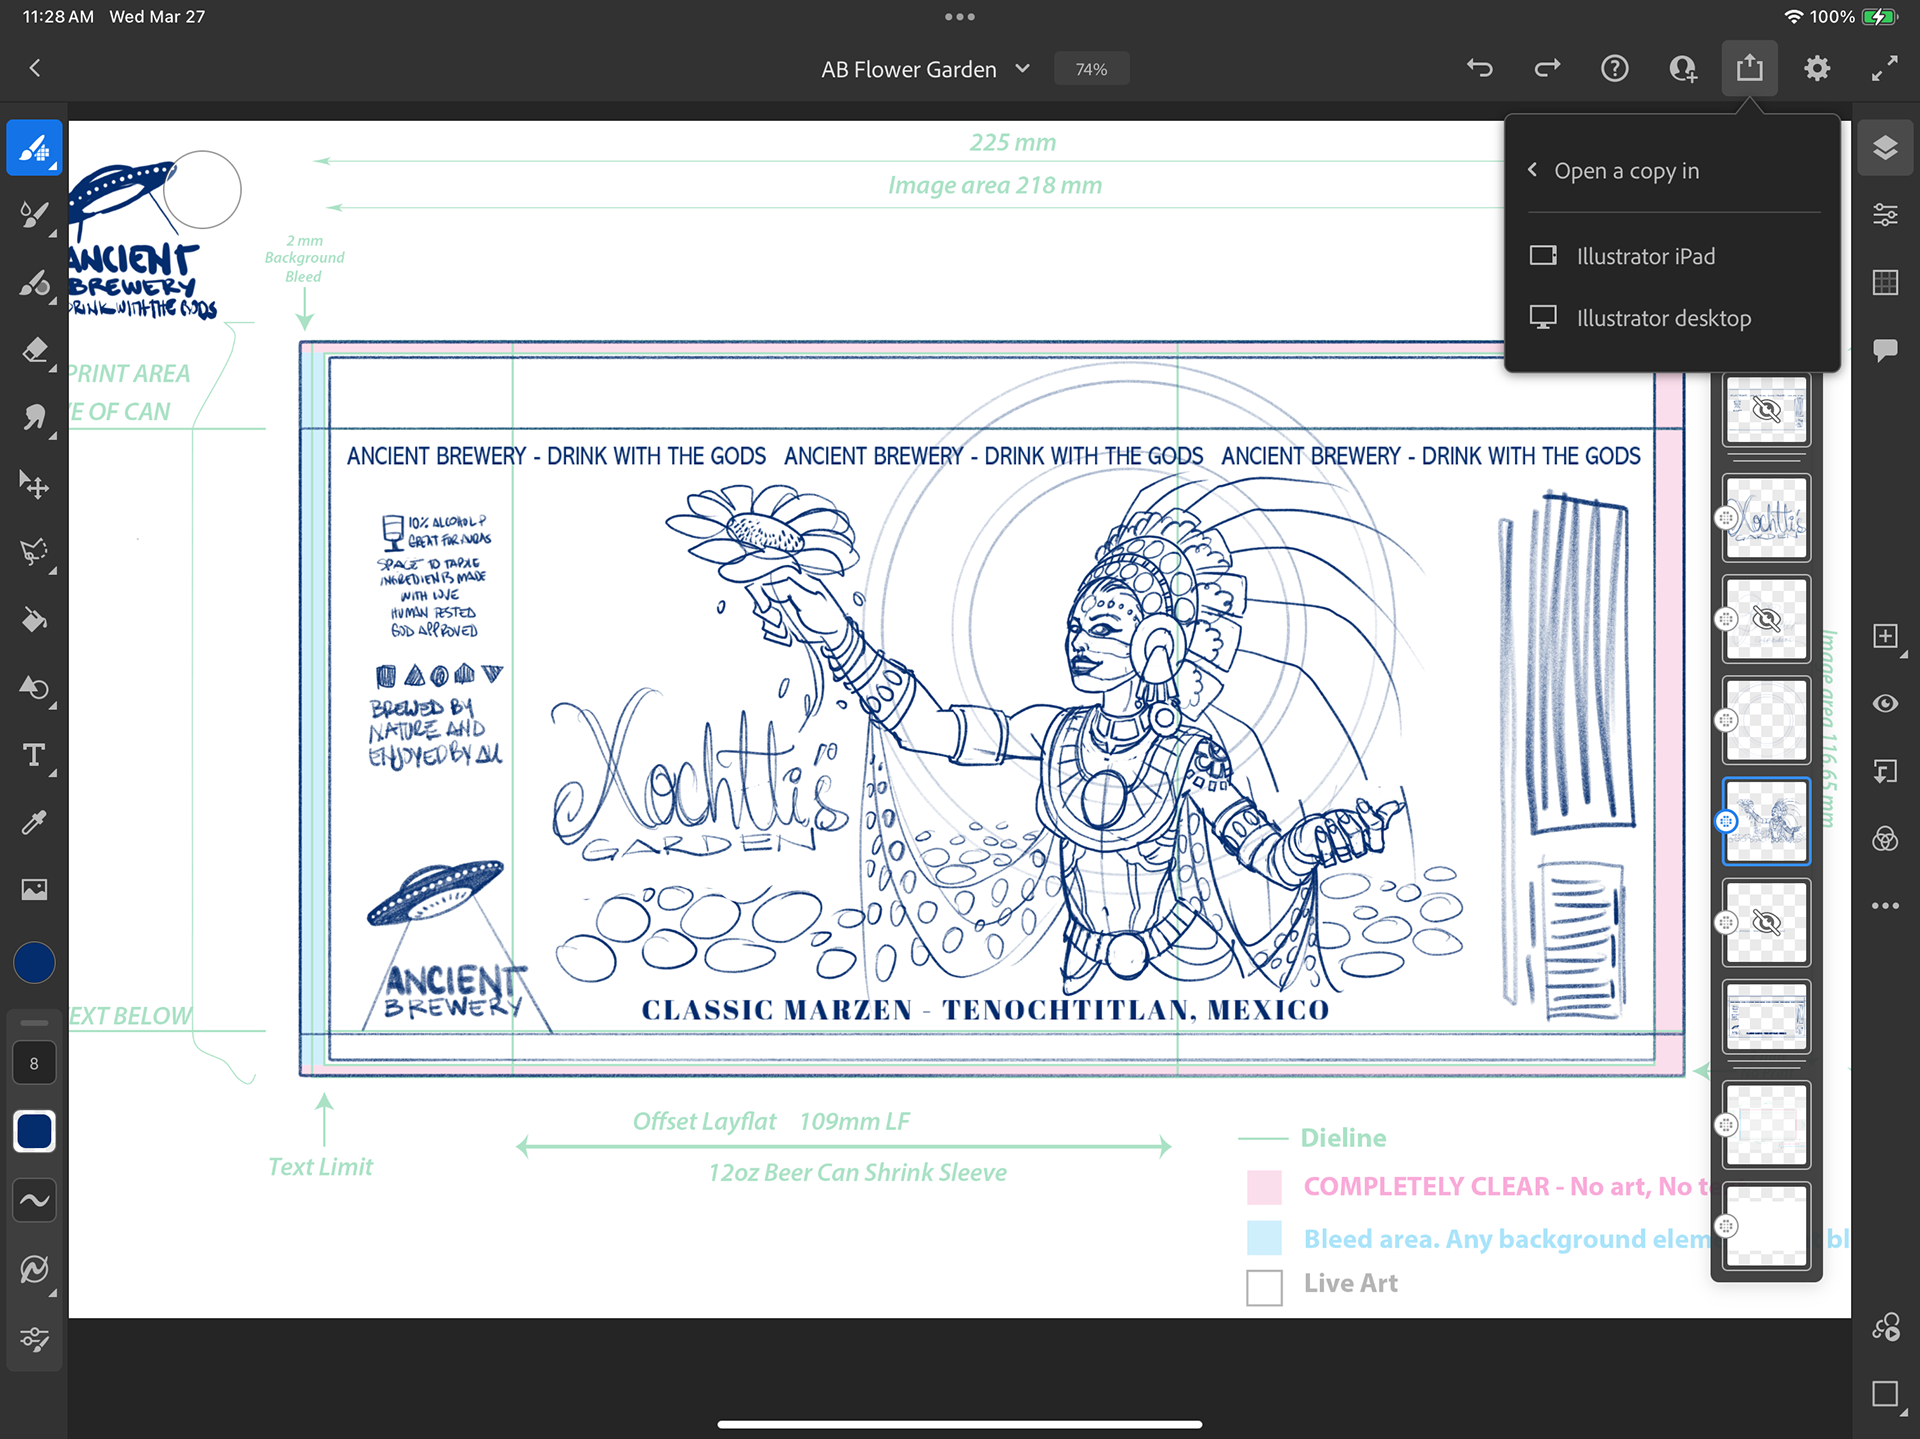
Task: Open the Motion panel icon
Action: pyautogui.click(x=1885, y=1327)
